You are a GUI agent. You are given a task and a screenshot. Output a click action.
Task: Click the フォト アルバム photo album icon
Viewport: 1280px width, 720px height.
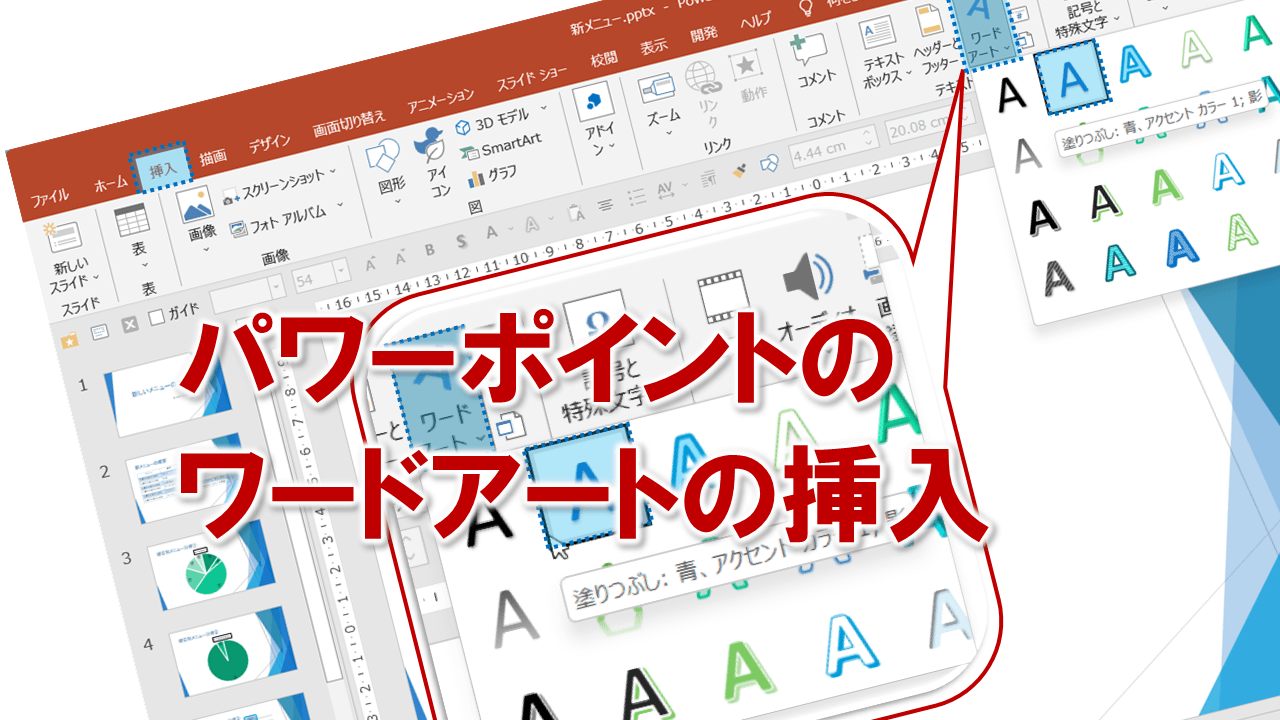pos(238,228)
